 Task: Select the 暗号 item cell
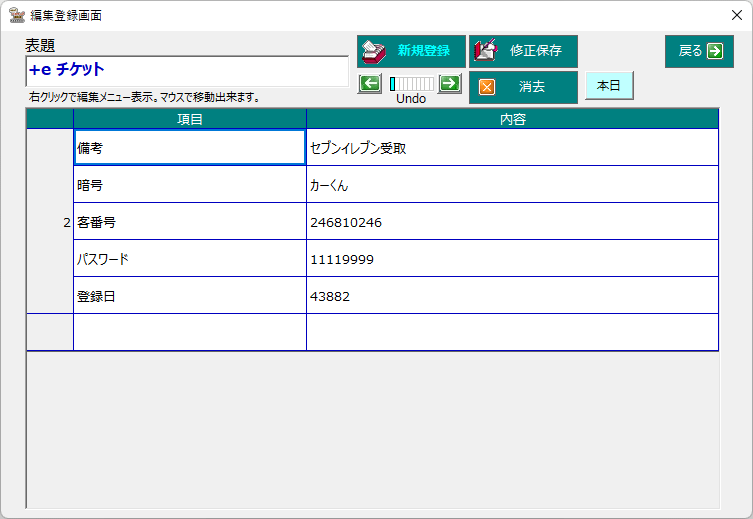tap(190, 185)
